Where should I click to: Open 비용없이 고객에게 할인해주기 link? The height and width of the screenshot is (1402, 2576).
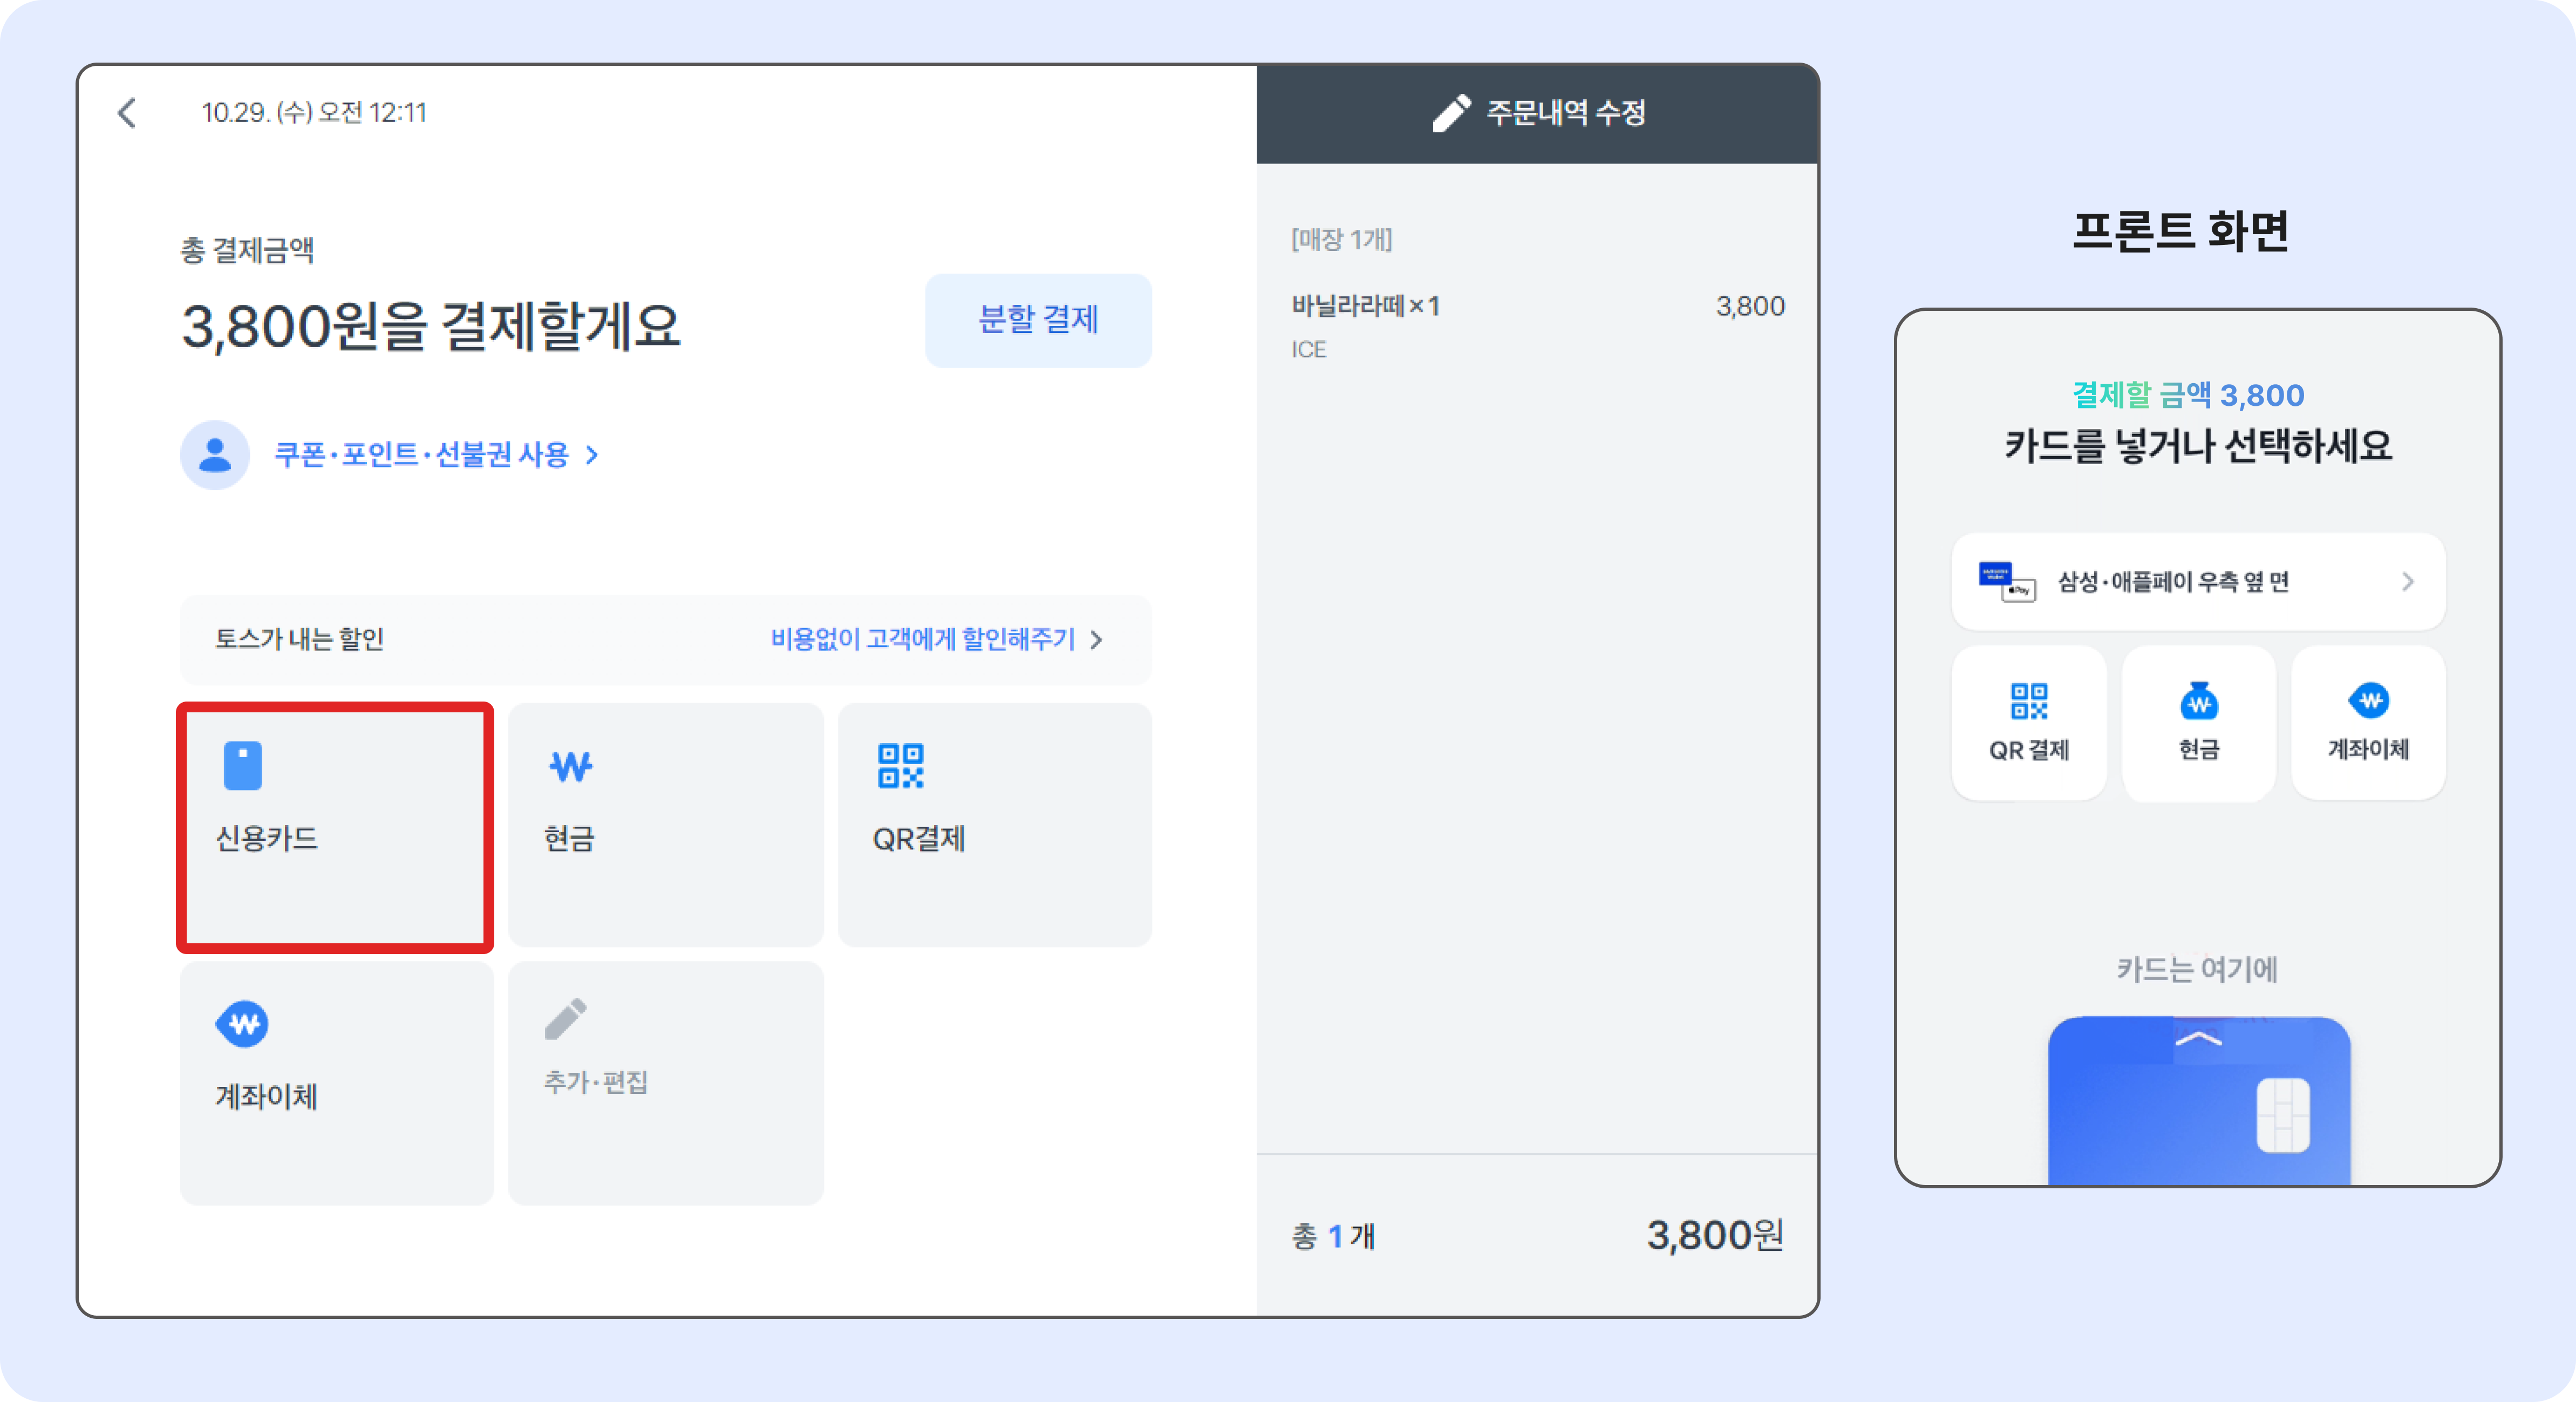coord(922,639)
